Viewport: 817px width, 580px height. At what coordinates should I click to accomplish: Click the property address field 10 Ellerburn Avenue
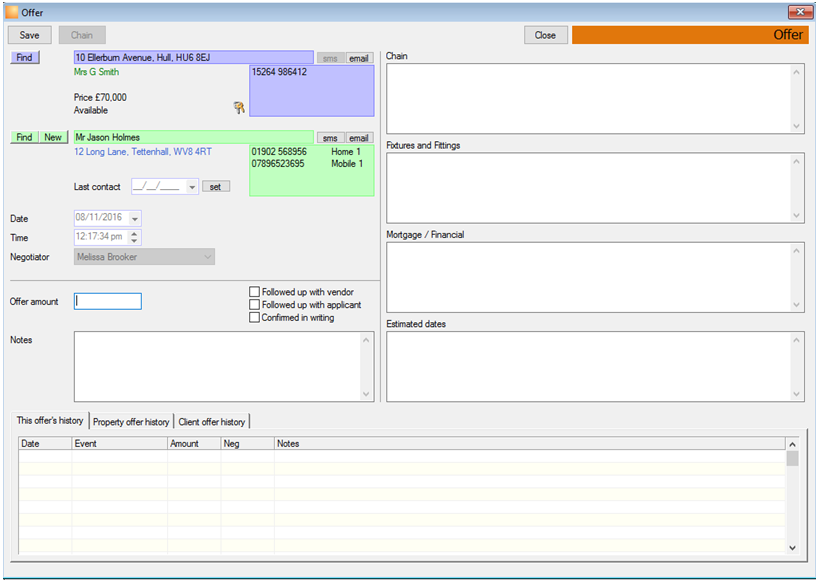pos(194,57)
